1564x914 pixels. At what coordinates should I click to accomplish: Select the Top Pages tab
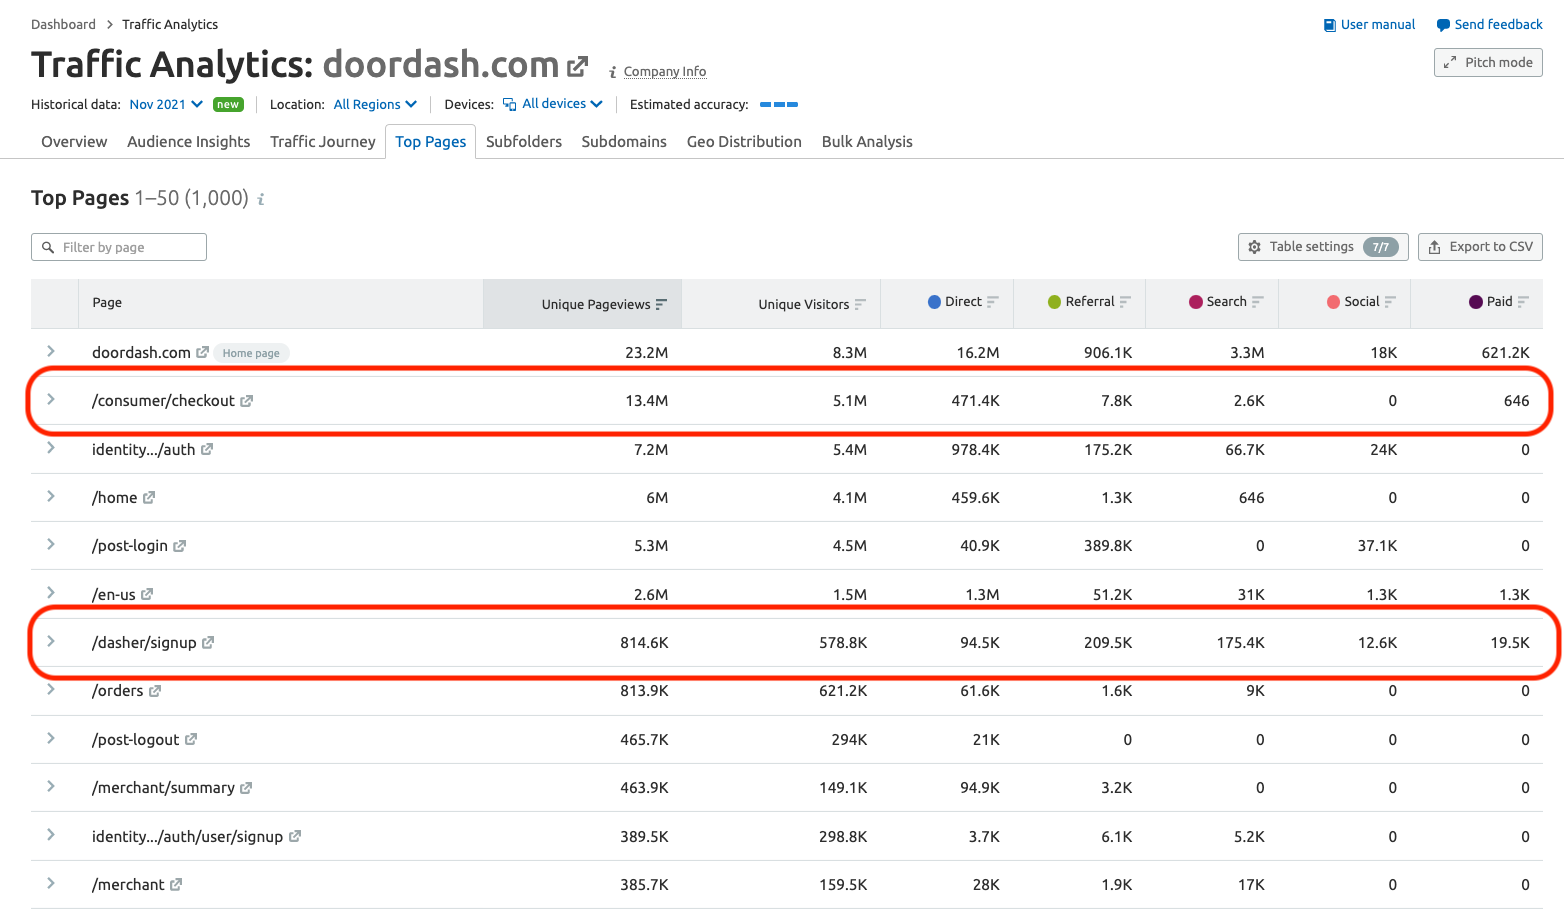[431, 142]
